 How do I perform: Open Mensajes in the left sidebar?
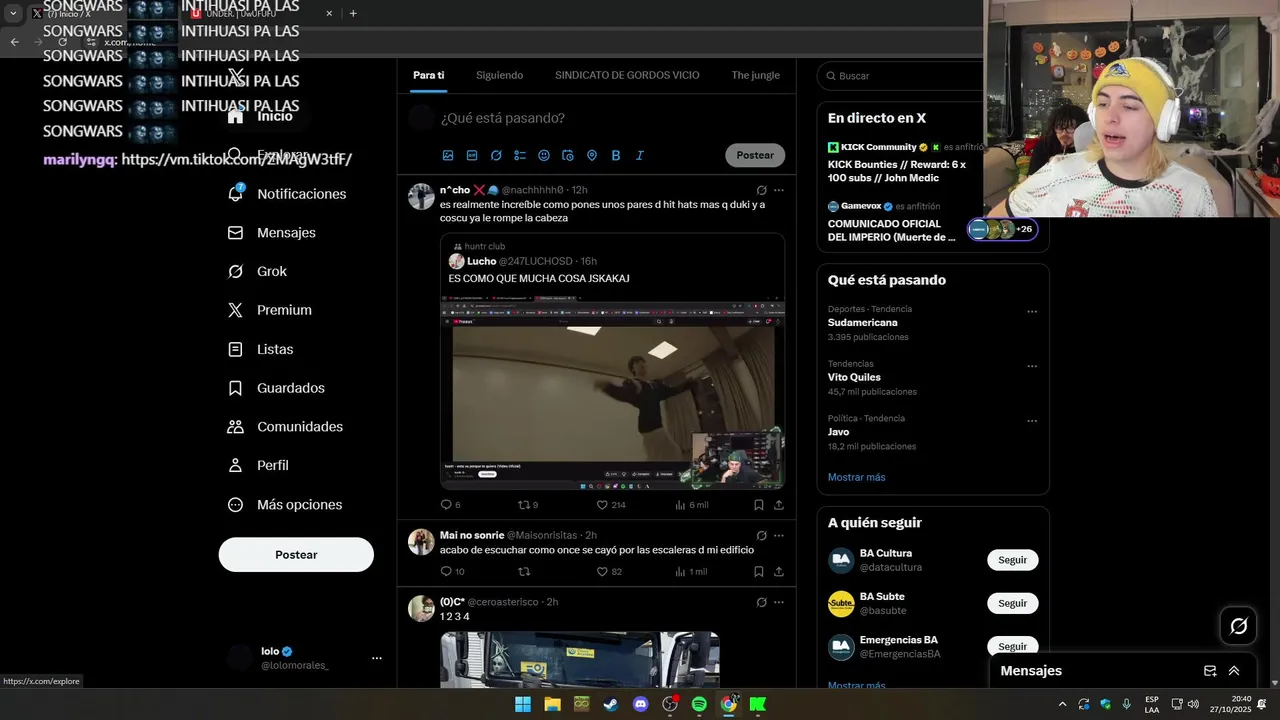pyautogui.click(x=272, y=232)
